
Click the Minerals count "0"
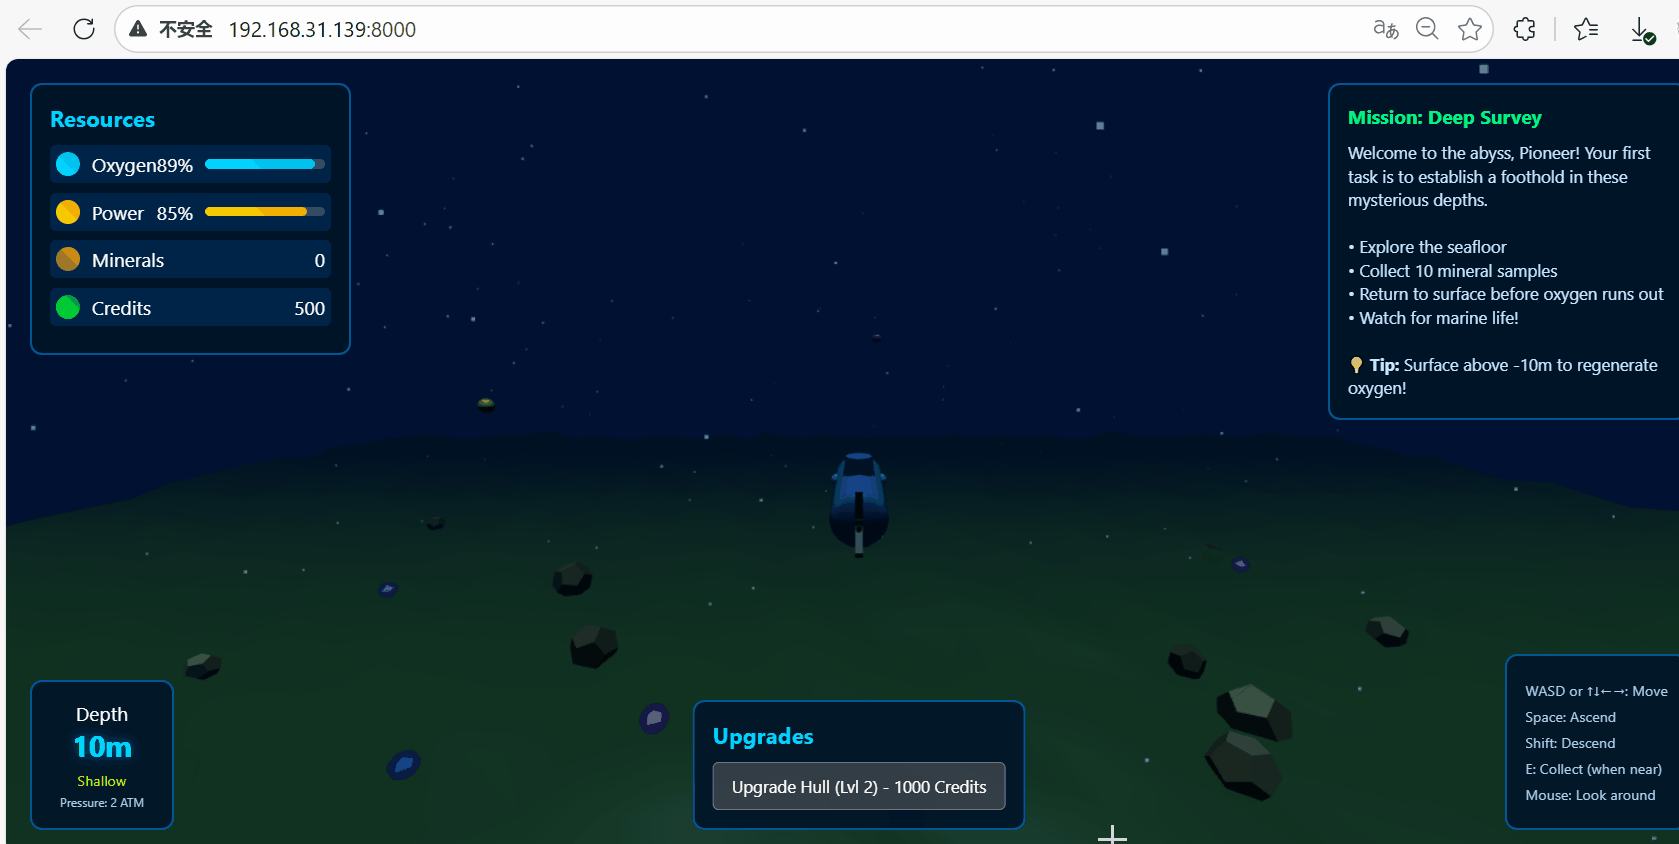tap(320, 261)
